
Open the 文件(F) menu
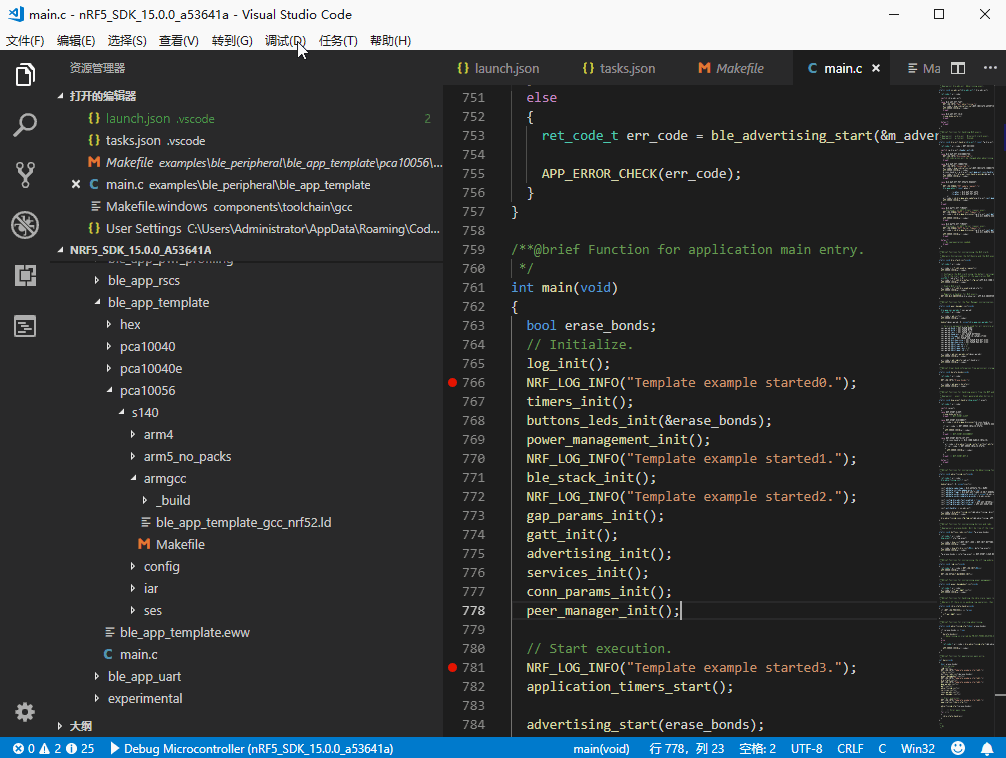click(24, 40)
